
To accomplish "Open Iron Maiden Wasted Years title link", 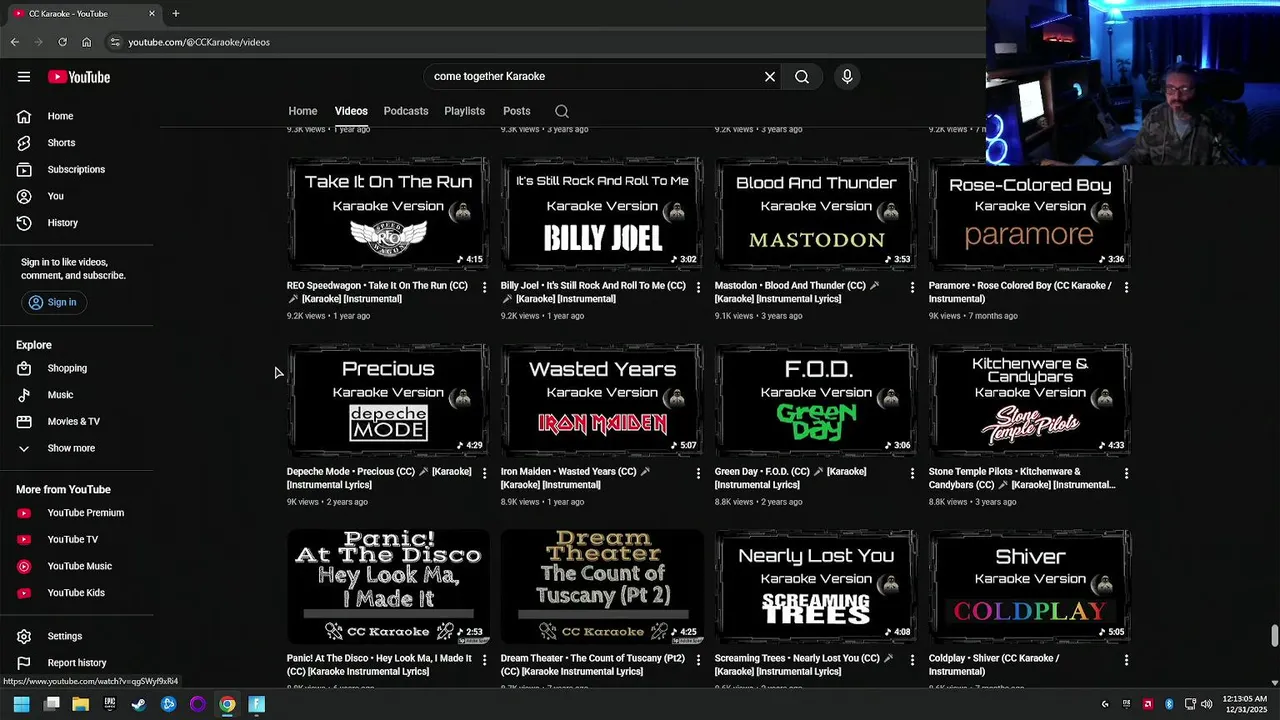I will point(575,478).
